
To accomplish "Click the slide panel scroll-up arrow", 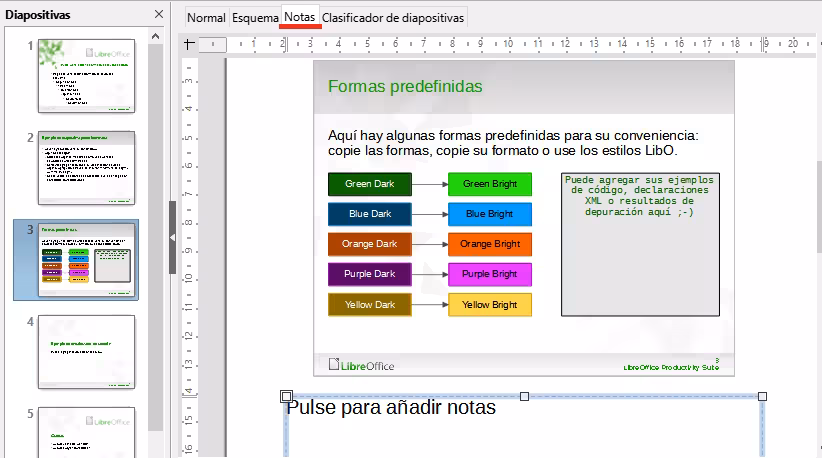I will (x=155, y=36).
